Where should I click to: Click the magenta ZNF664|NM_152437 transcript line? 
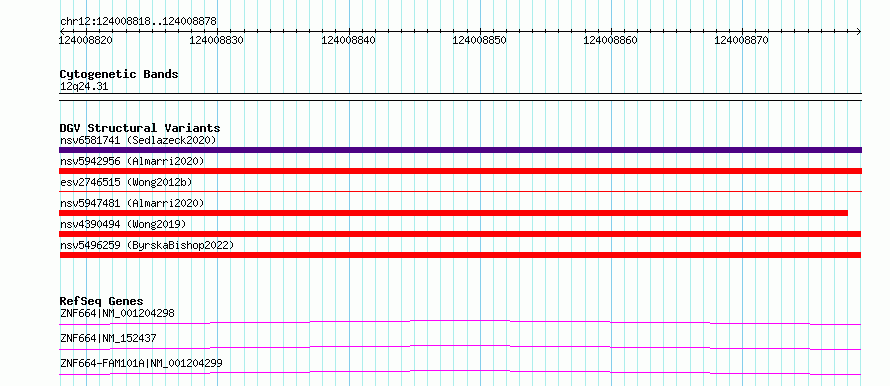click(x=460, y=347)
